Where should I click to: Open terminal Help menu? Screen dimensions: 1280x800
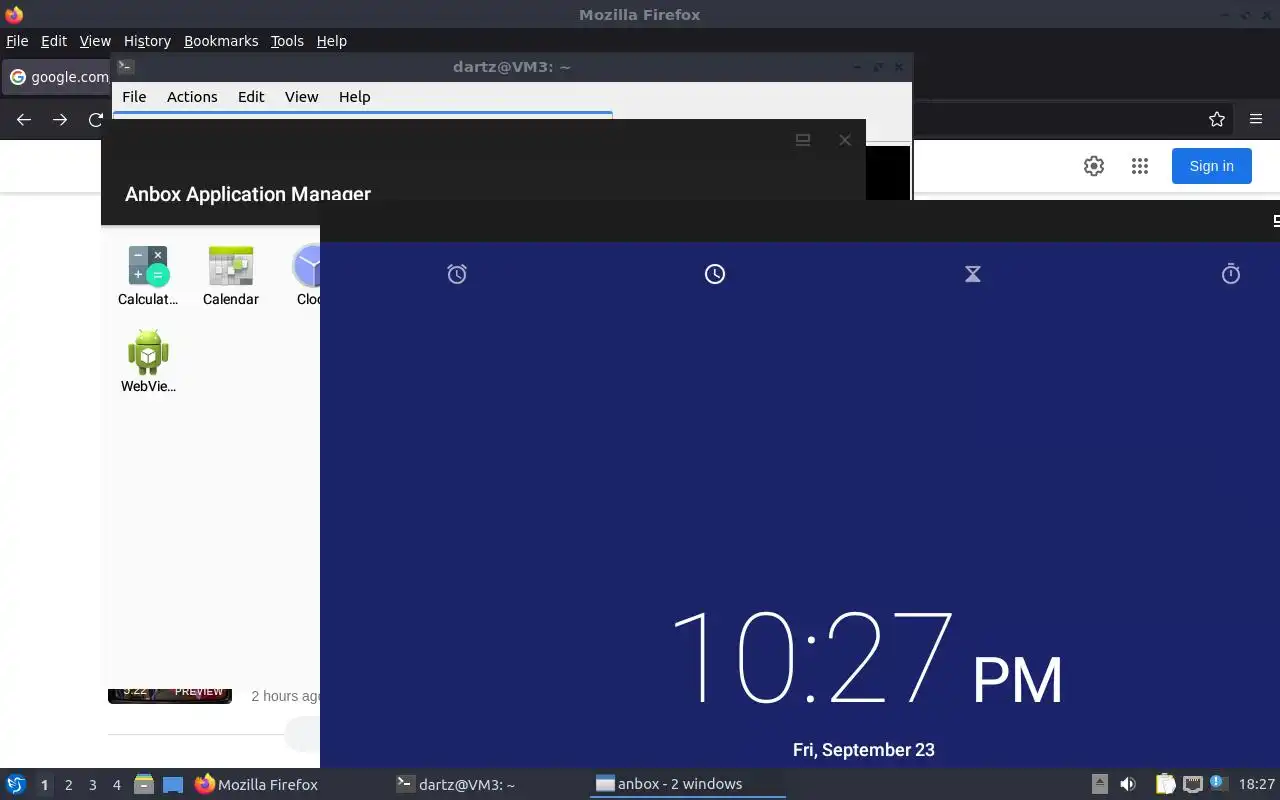[x=354, y=97]
